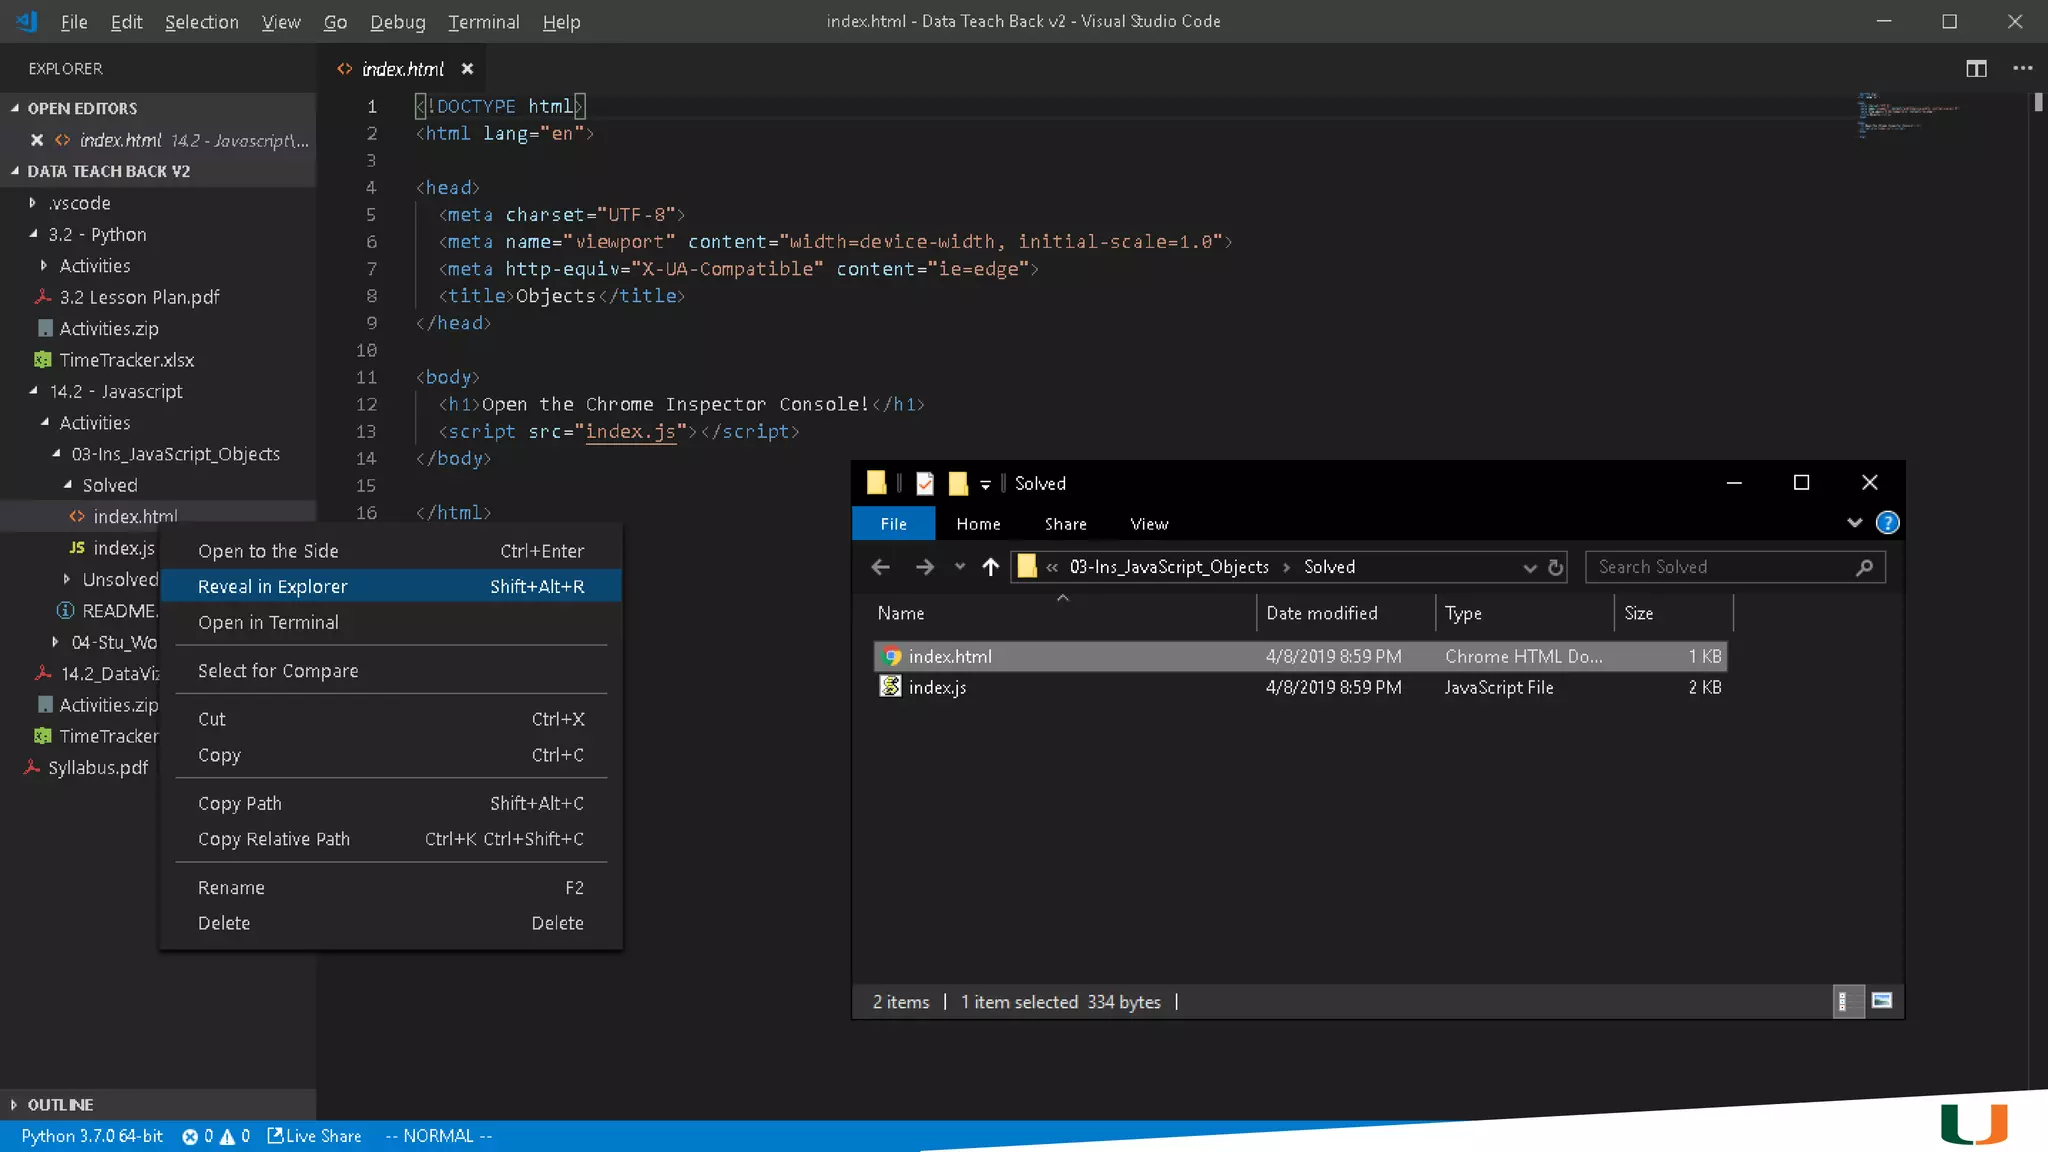
Task: Click the errors and warnings status icon
Action: pos(215,1136)
